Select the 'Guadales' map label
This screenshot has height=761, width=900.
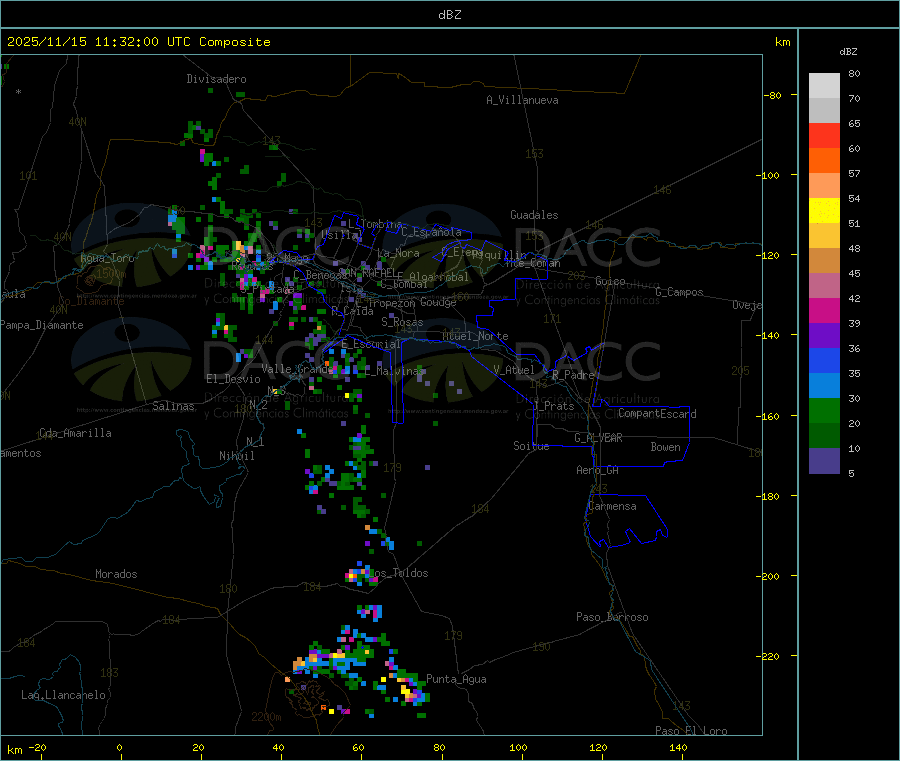click(x=534, y=215)
